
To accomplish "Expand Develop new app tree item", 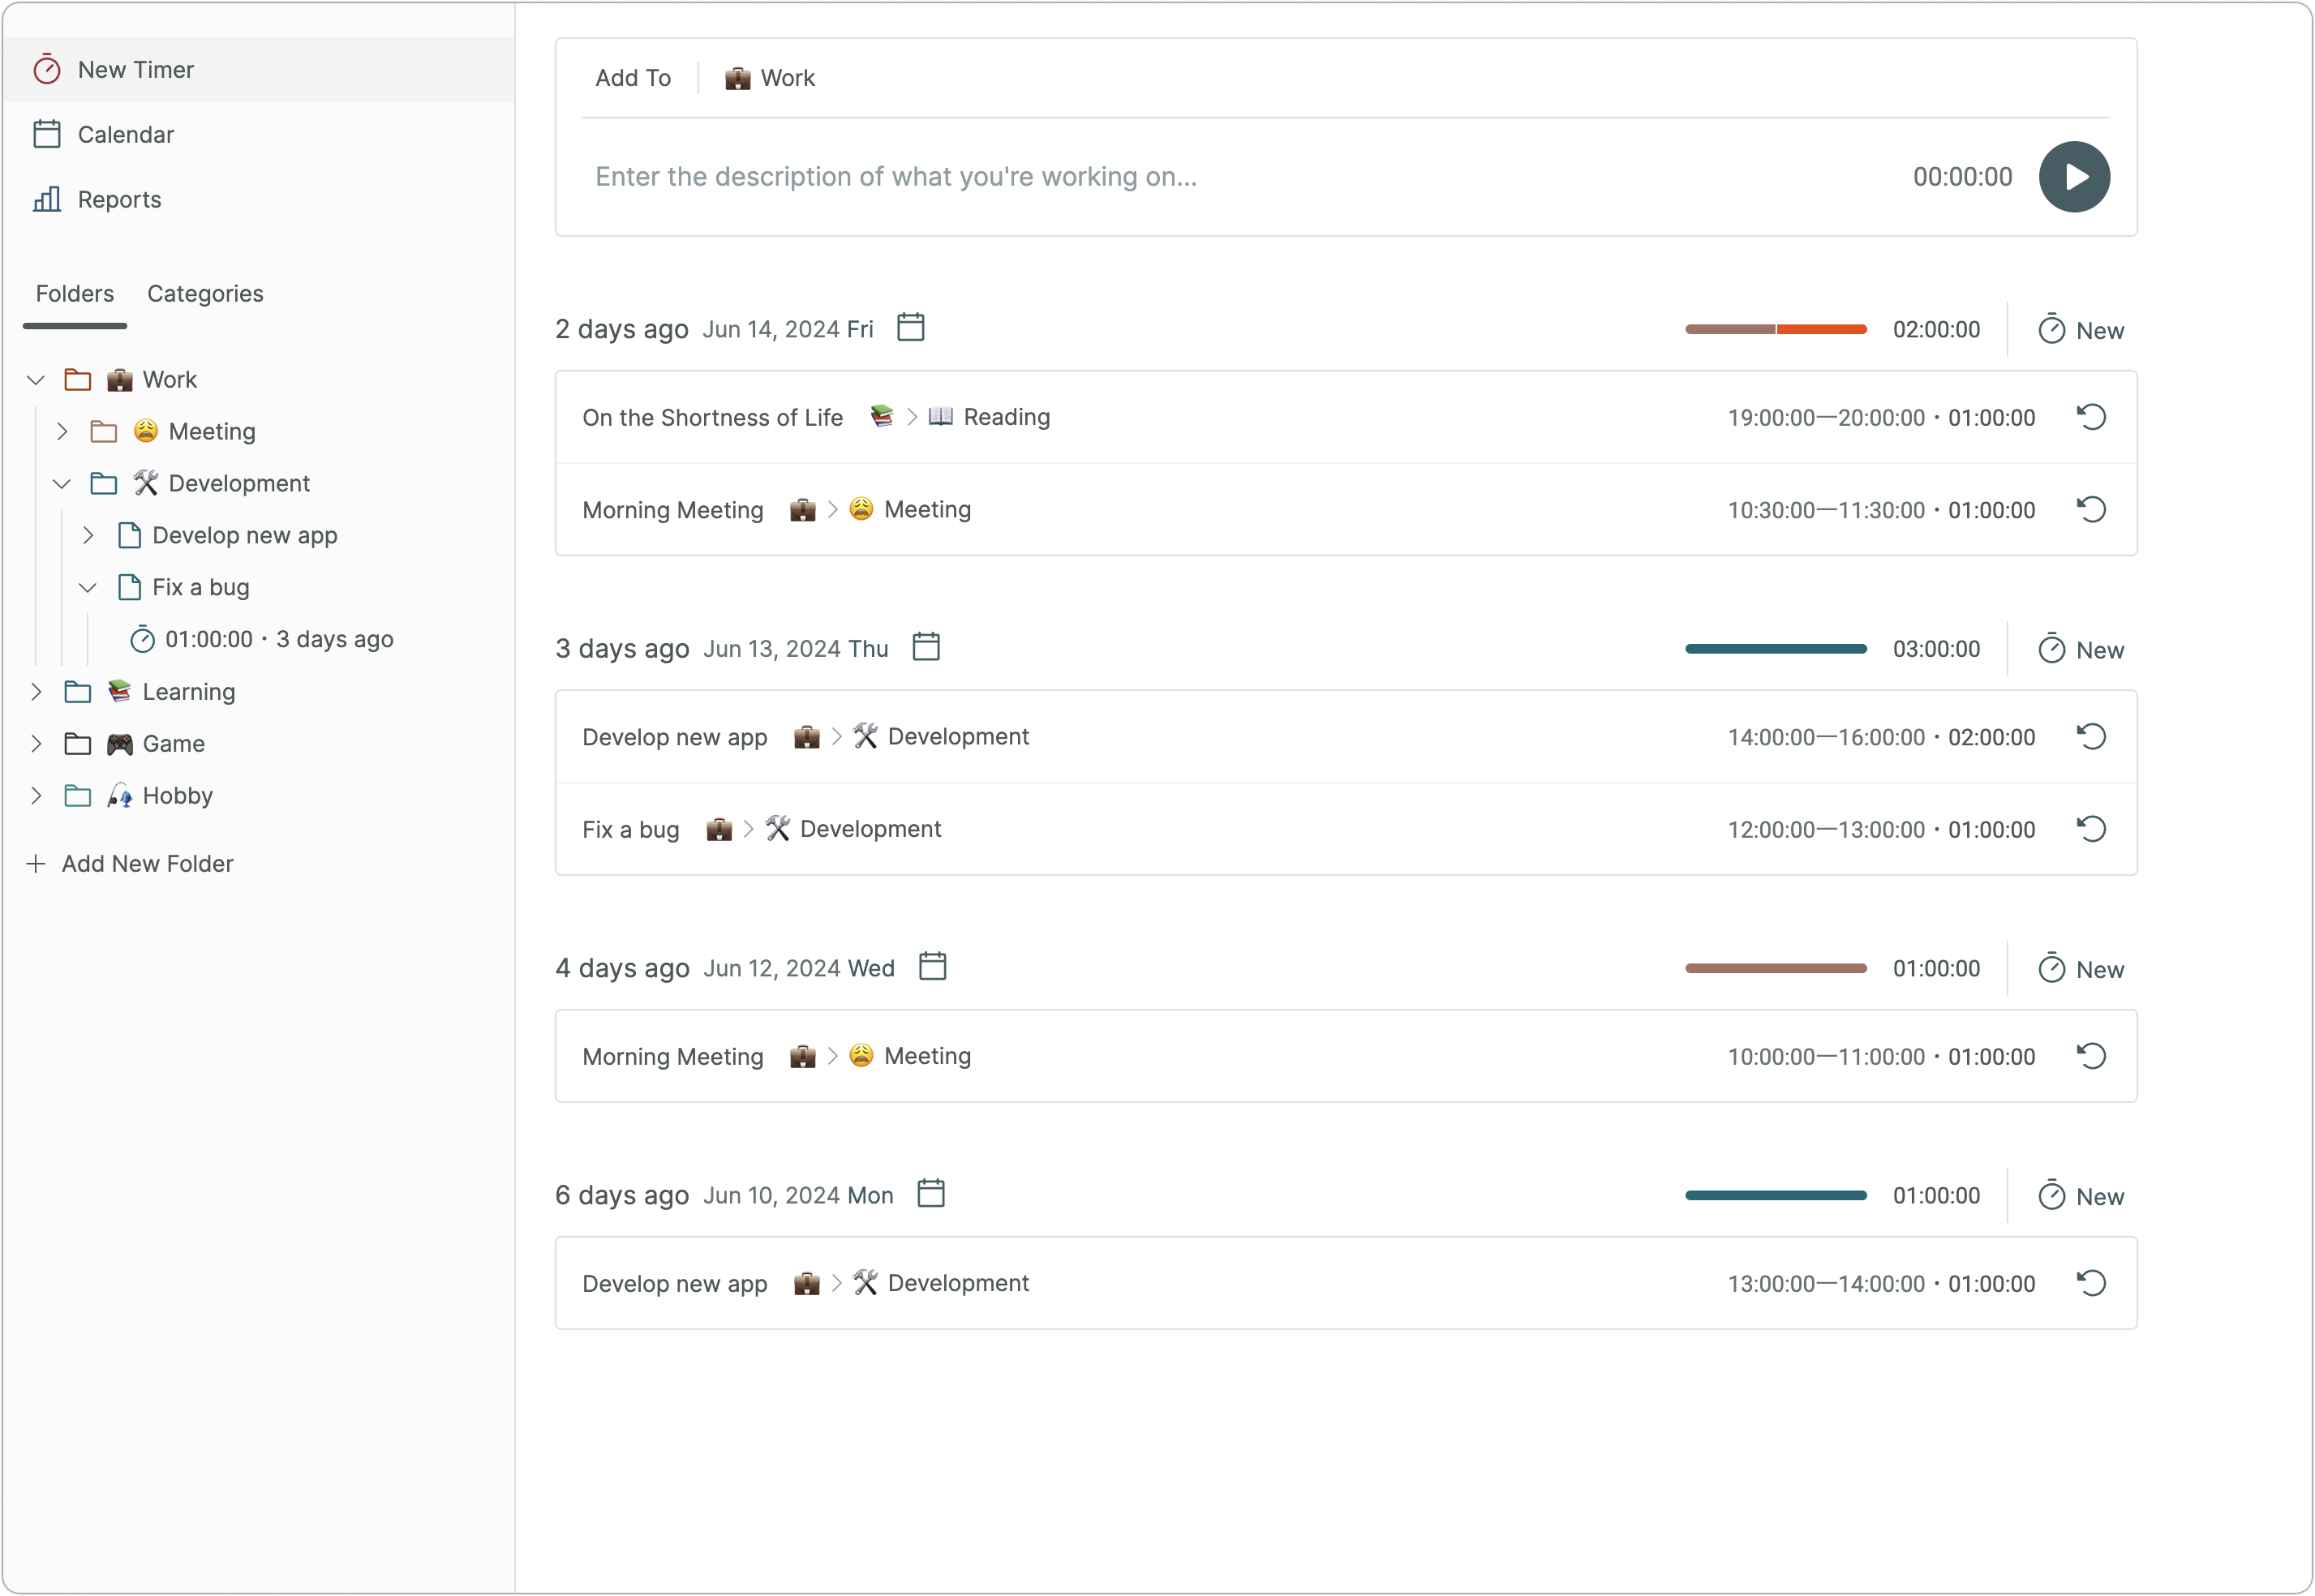I will [88, 536].
